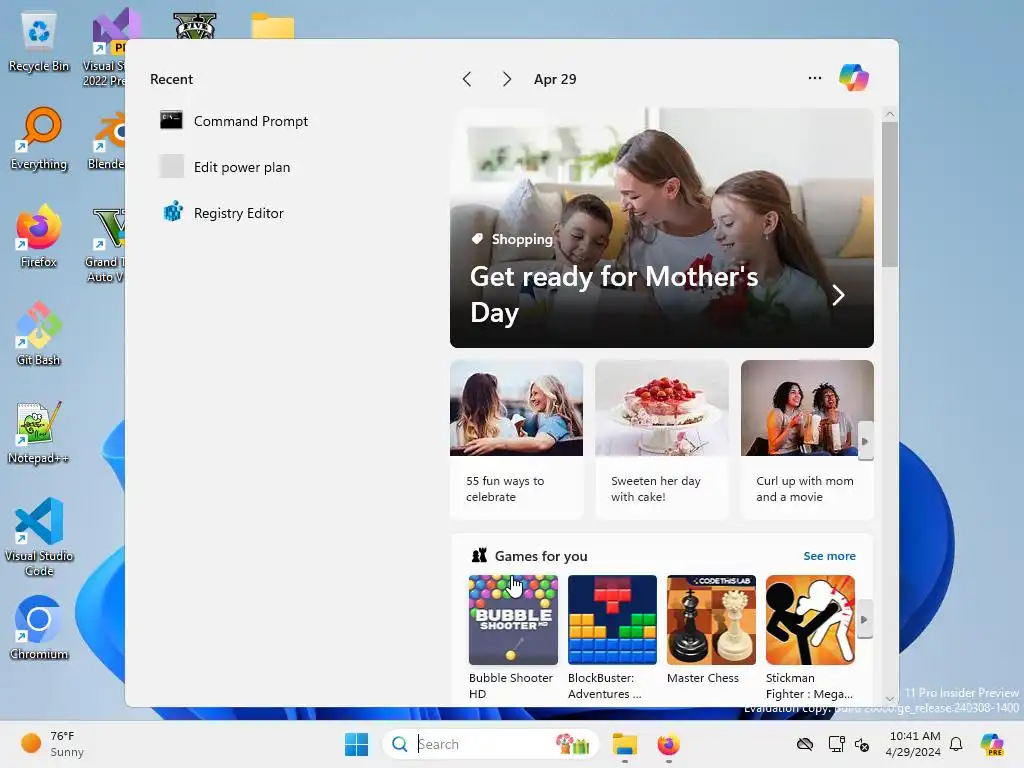Open Copilot Preview in taskbar corner
This screenshot has height=768, width=1024.
[992, 744]
